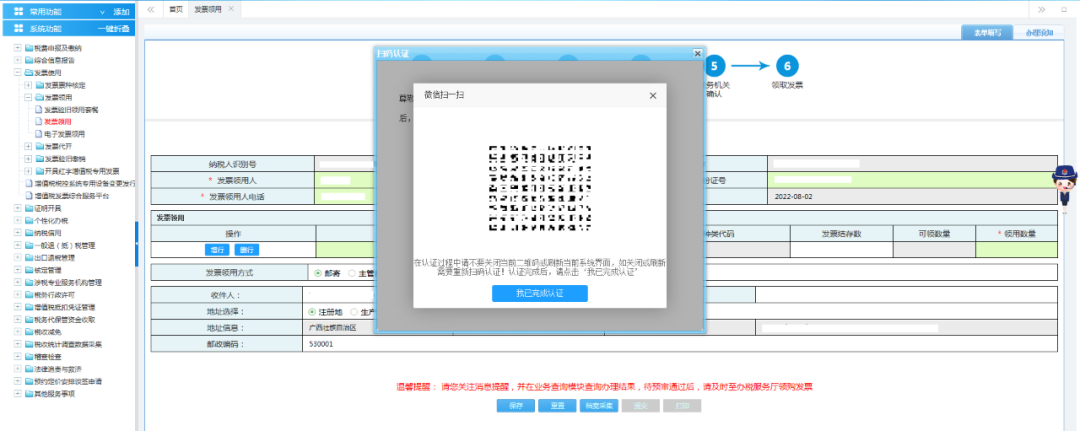Click the blue button right of 重置
This screenshot has height=431, width=1080.
tap(599, 406)
